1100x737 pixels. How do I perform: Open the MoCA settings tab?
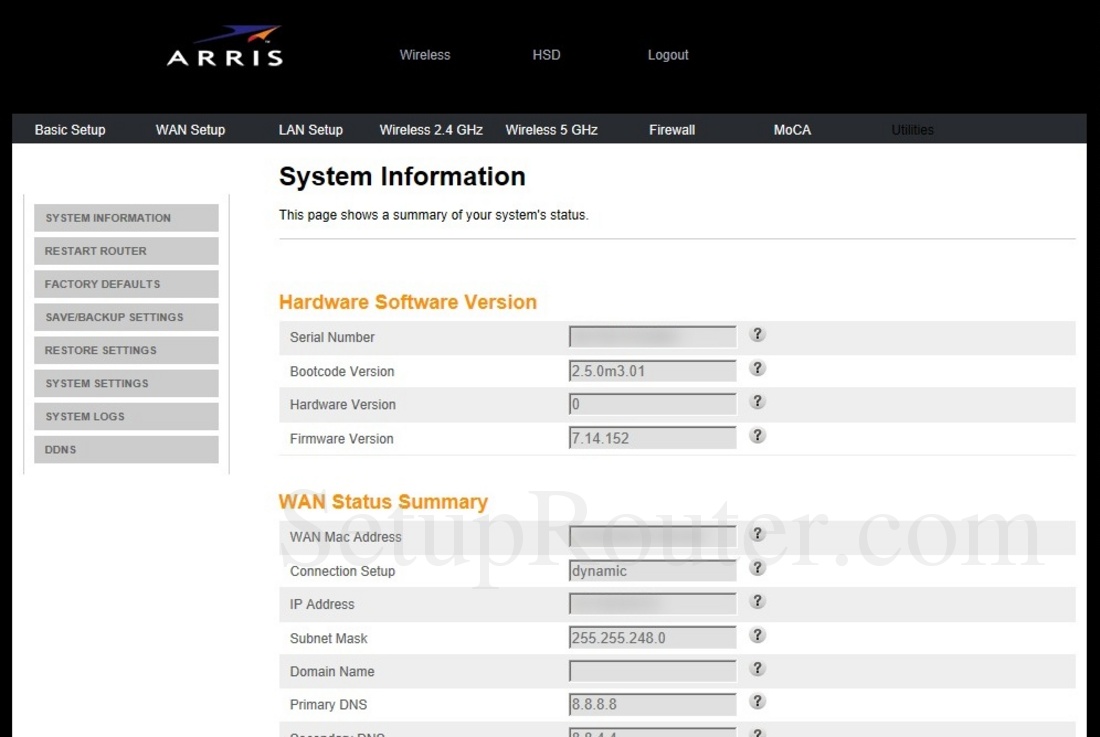click(x=791, y=129)
